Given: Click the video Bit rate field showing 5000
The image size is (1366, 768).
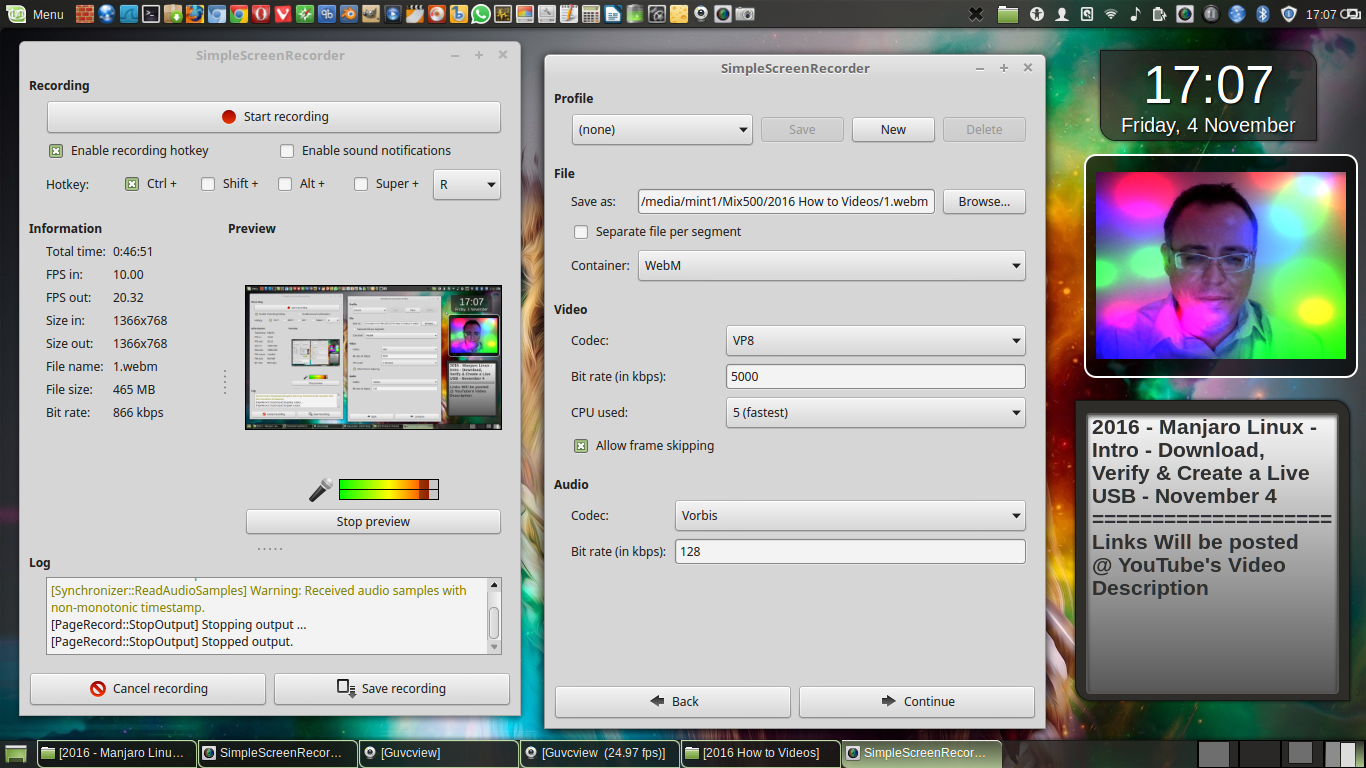Looking at the screenshot, I should coord(876,377).
